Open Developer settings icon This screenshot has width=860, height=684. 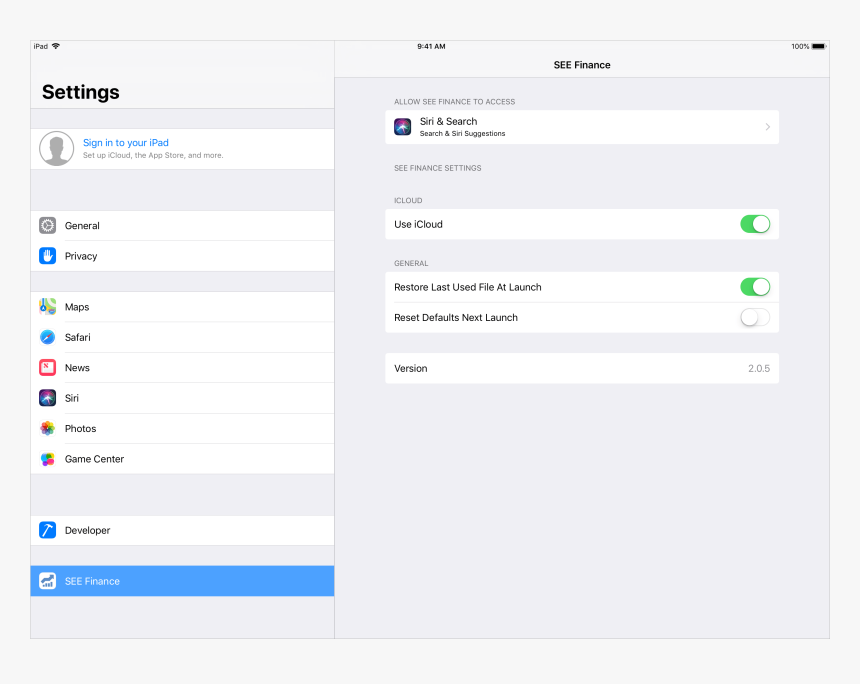tap(47, 530)
